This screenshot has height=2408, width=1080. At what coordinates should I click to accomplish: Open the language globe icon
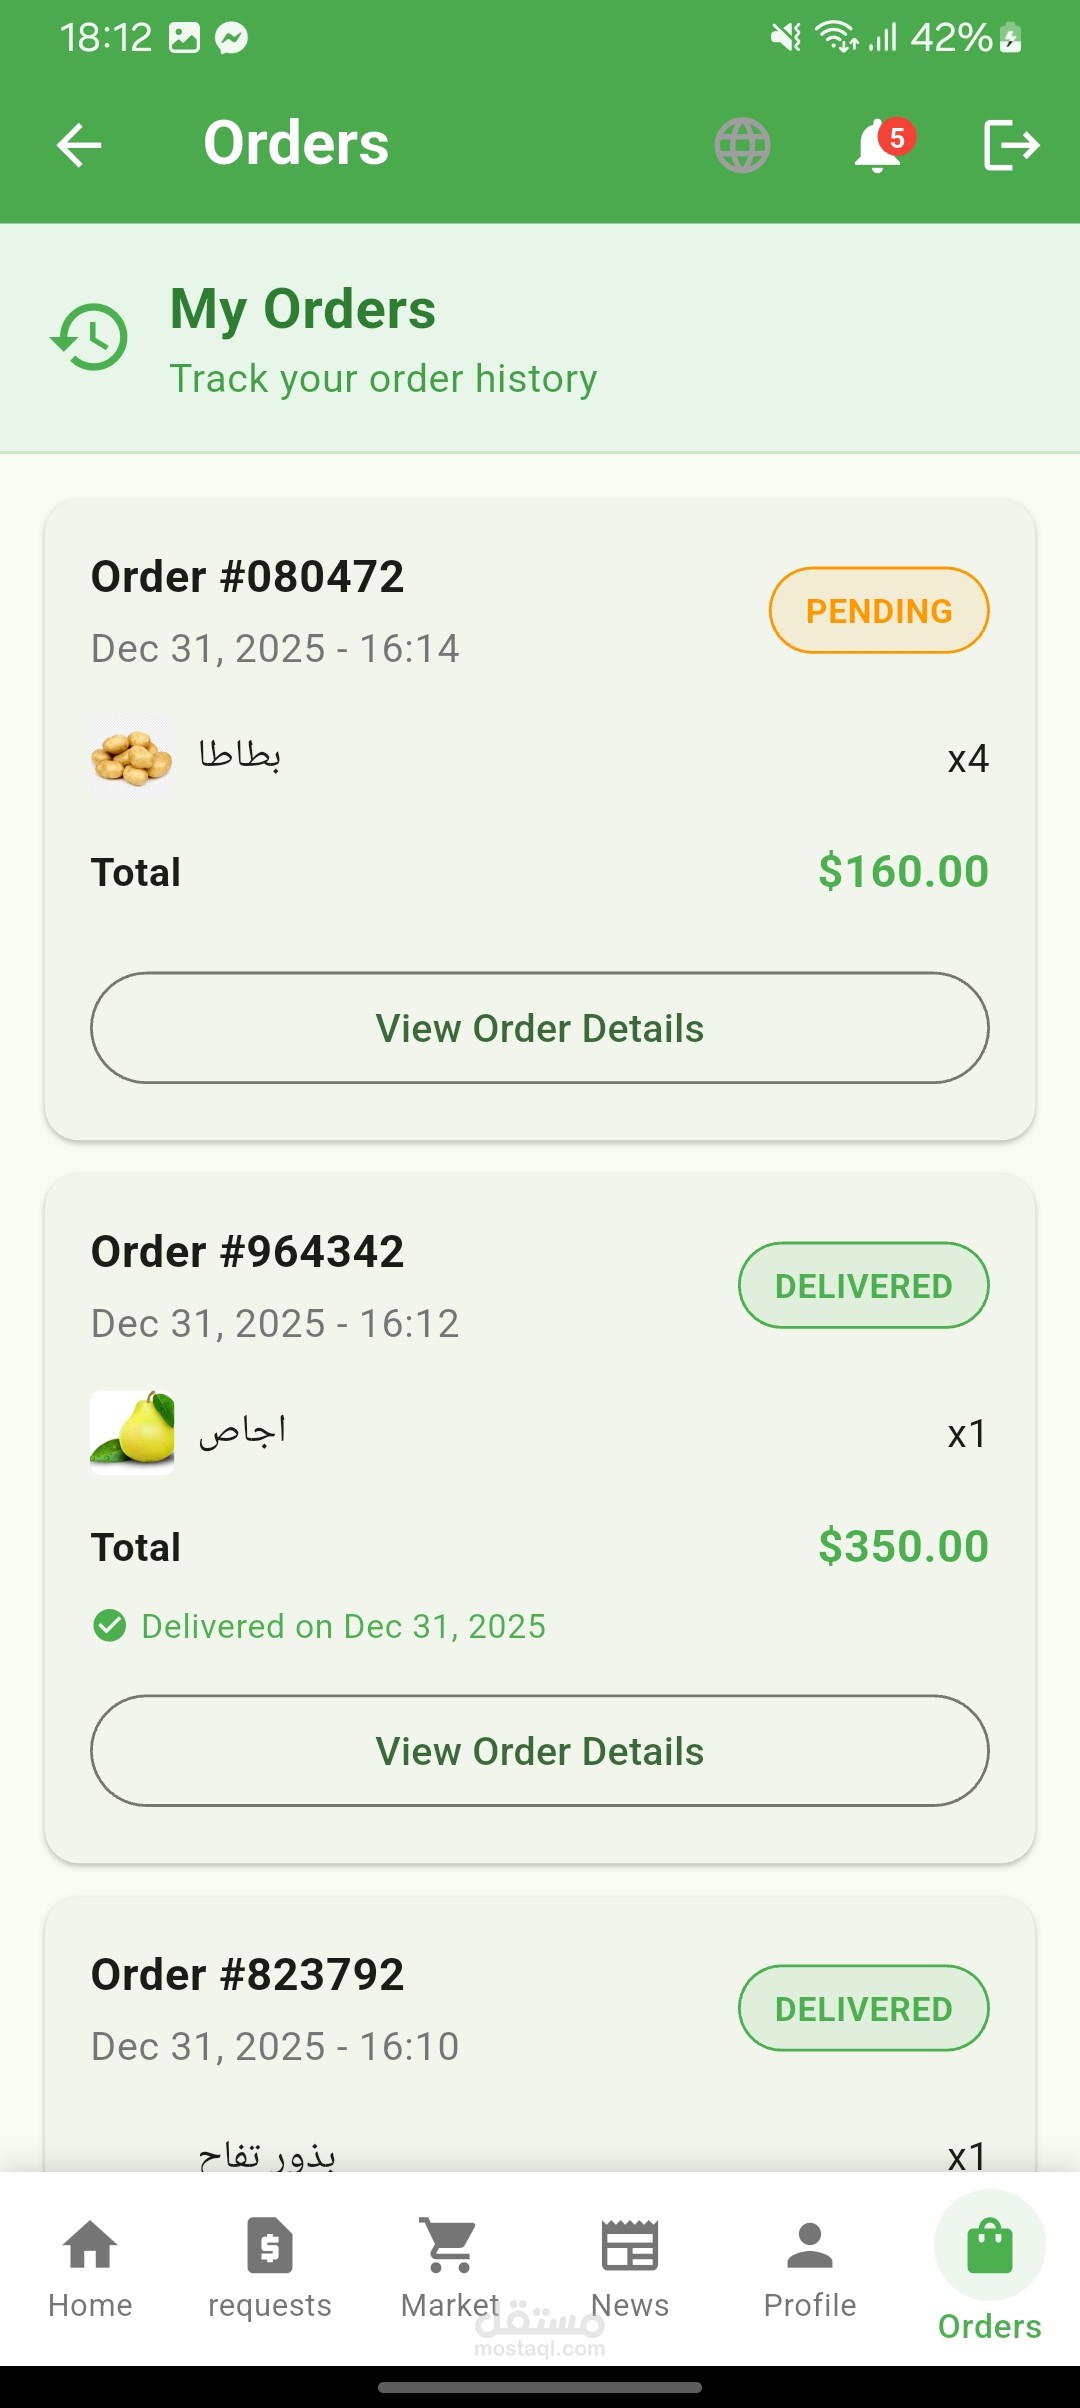click(x=742, y=145)
